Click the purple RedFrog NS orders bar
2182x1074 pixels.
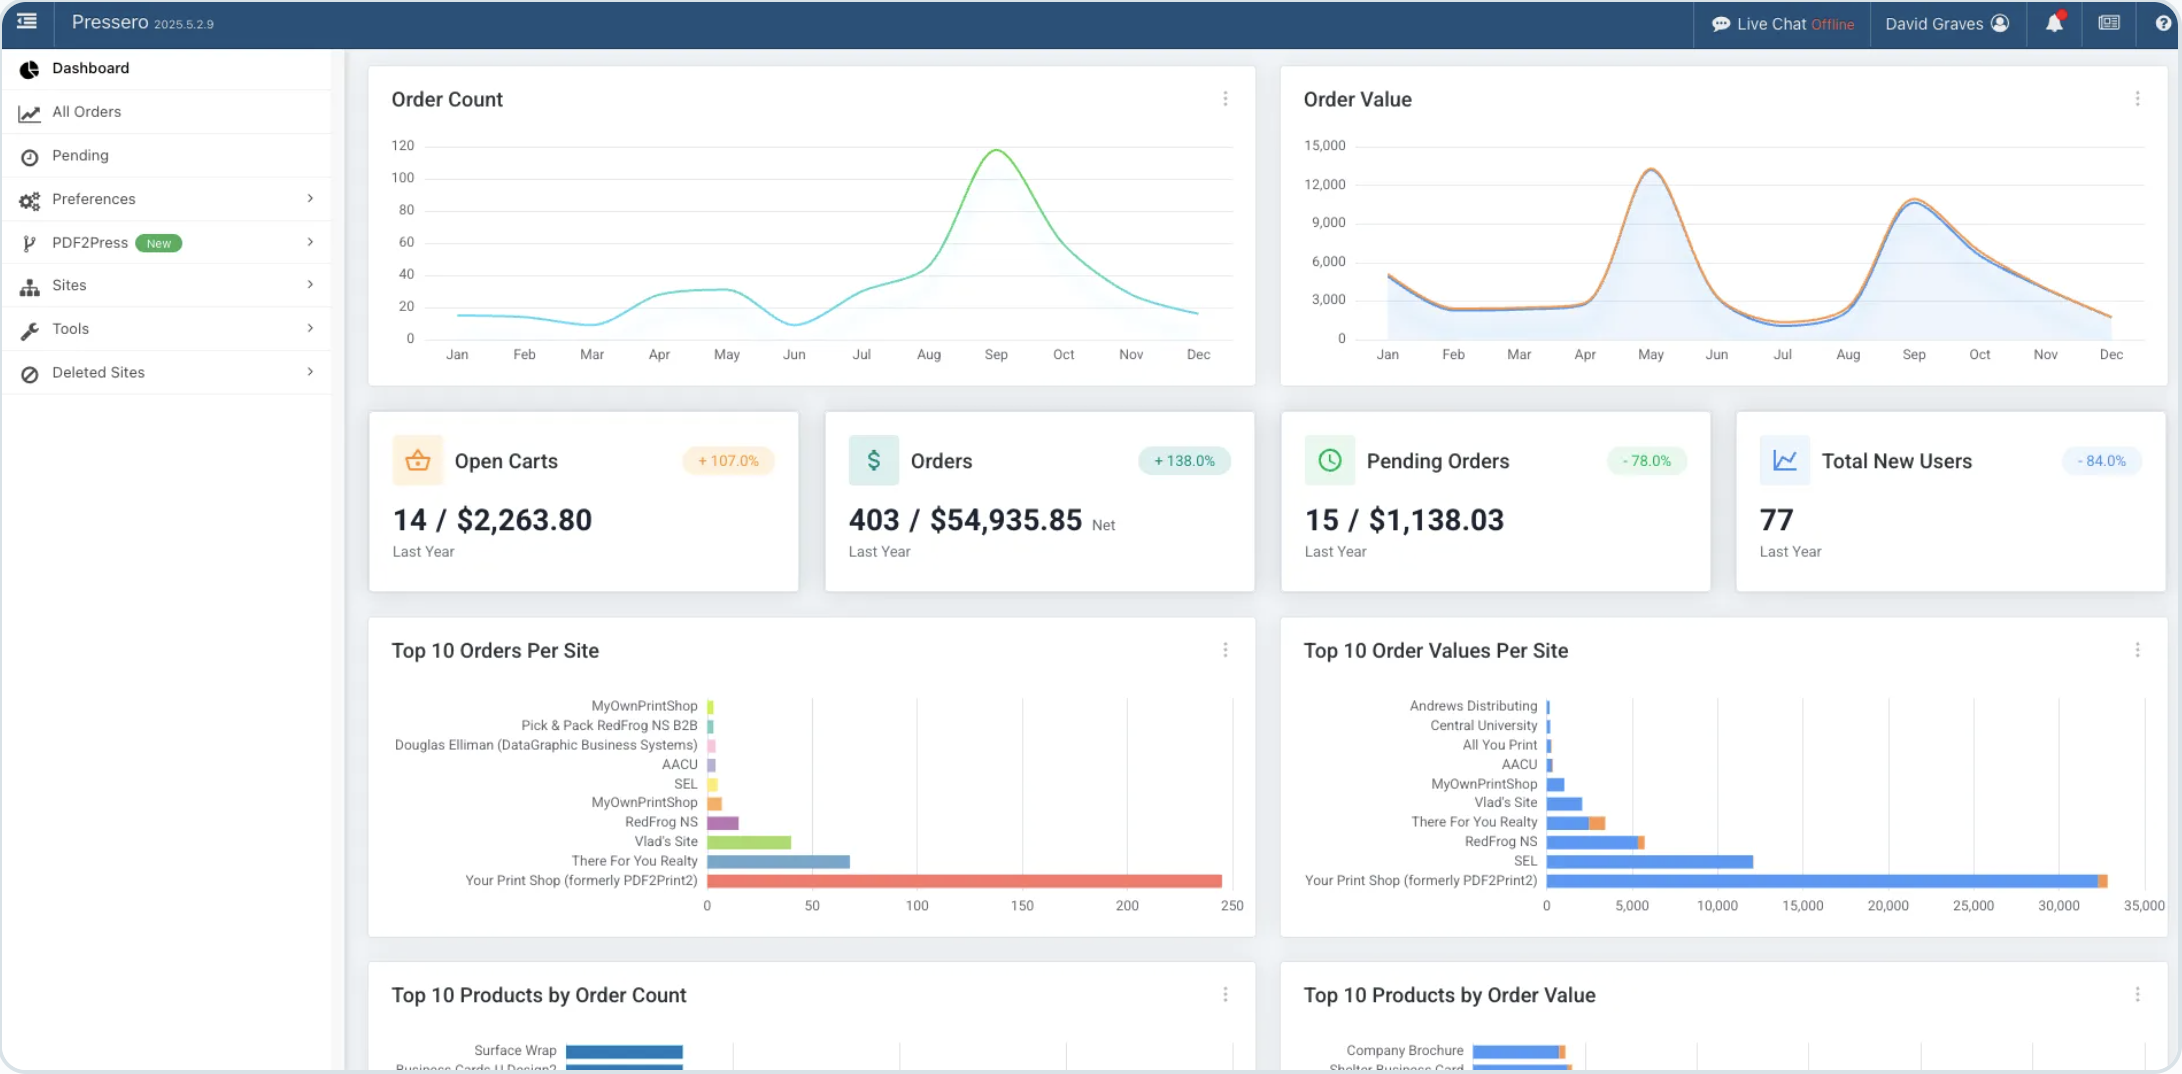(x=723, y=823)
